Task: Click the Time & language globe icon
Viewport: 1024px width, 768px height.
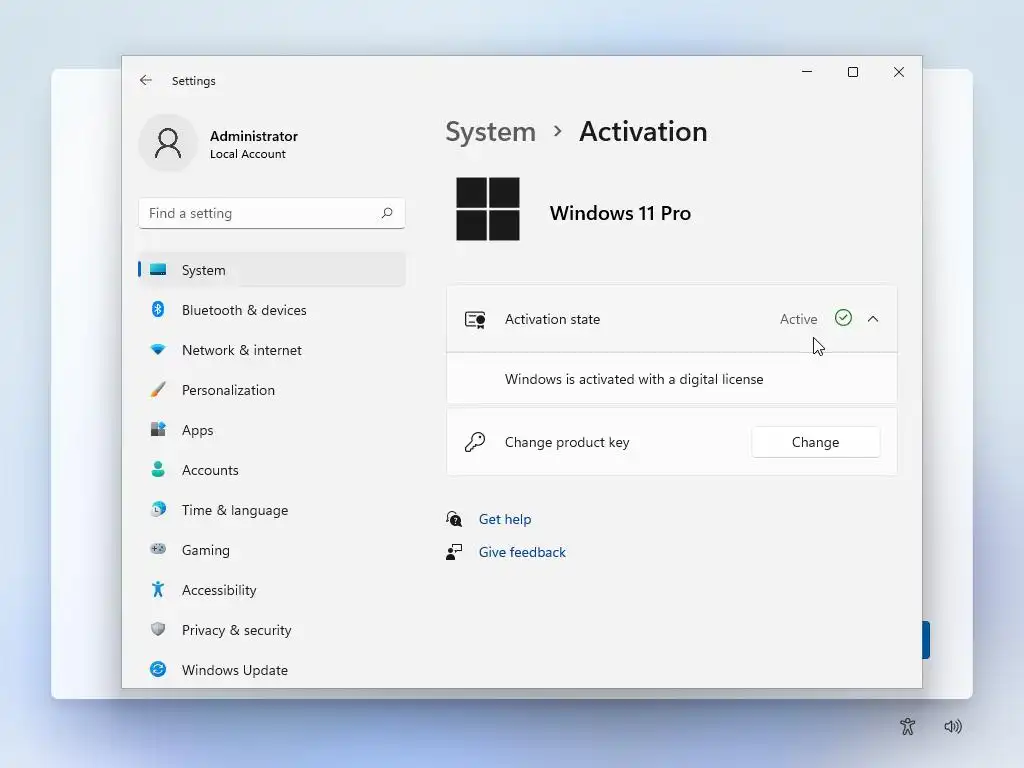Action: pos(158,509)
